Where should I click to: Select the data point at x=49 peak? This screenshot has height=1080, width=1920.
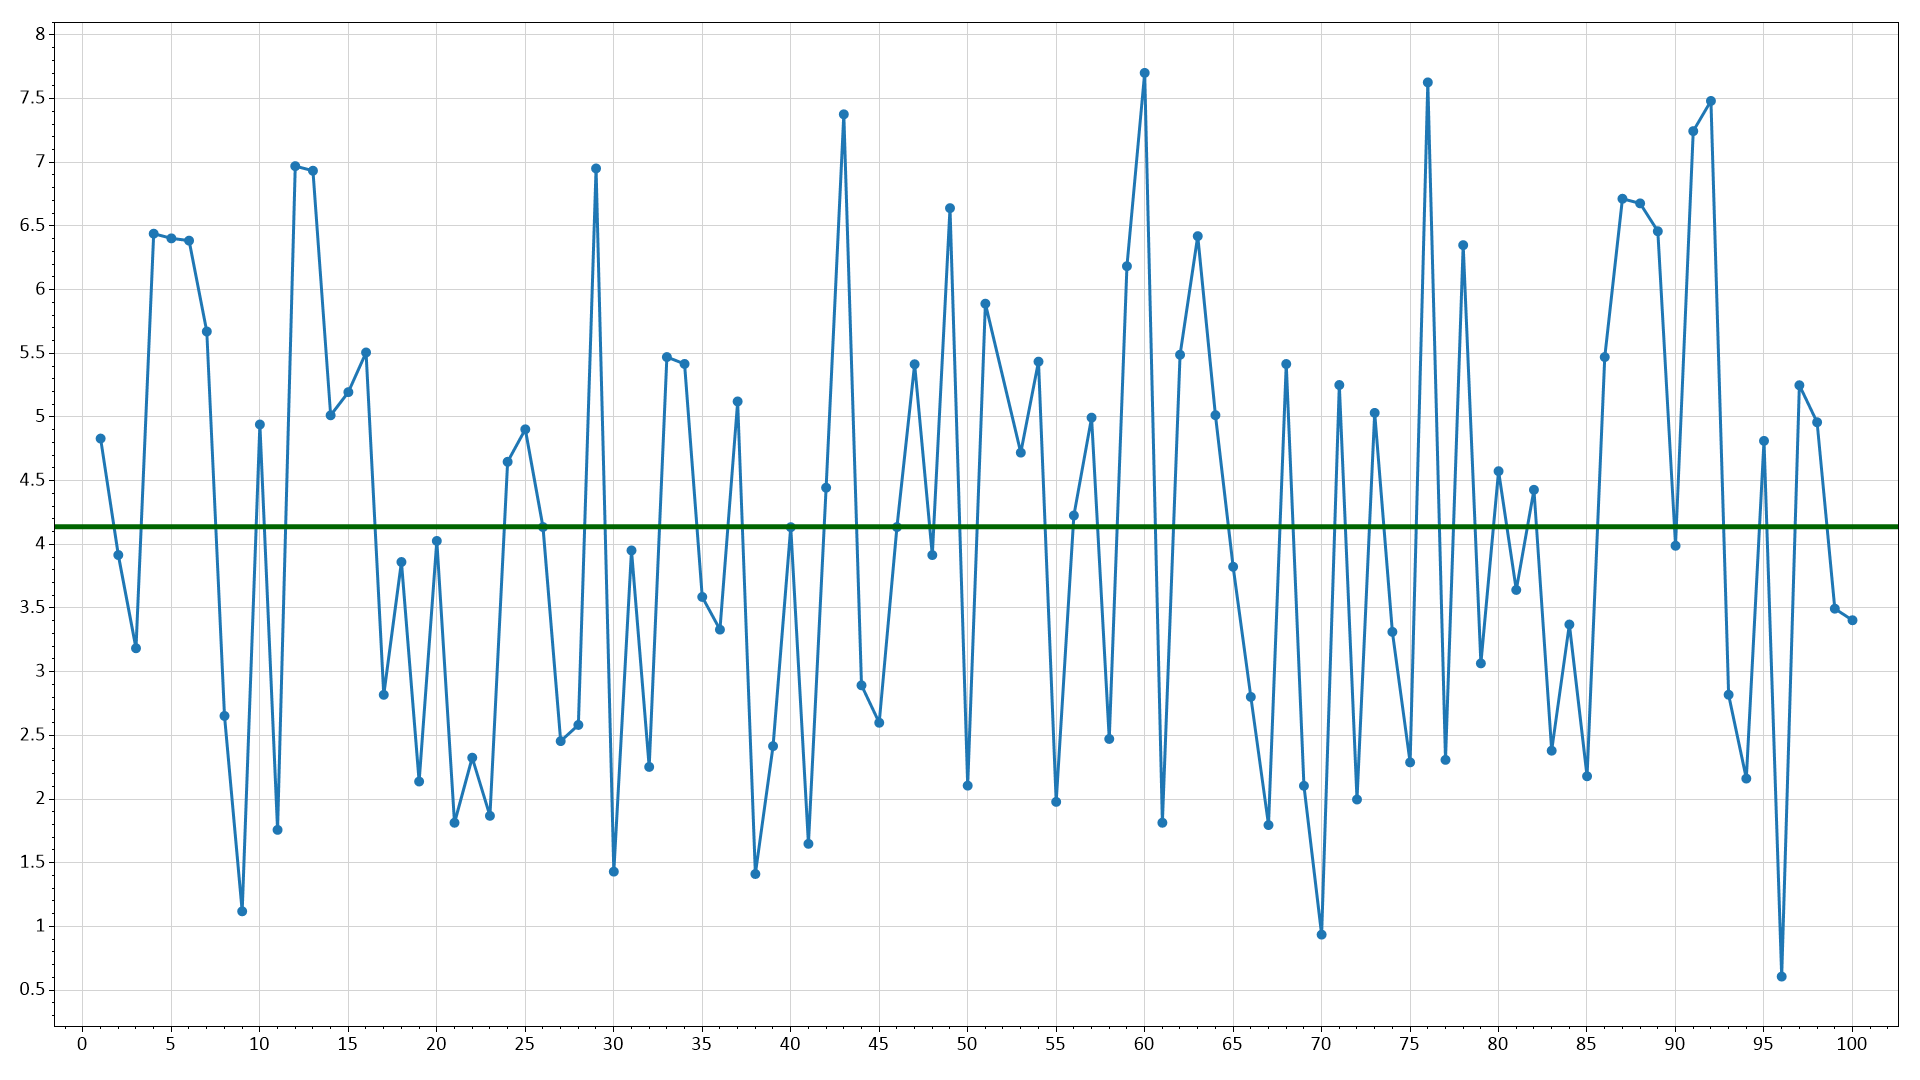[950, 208]
